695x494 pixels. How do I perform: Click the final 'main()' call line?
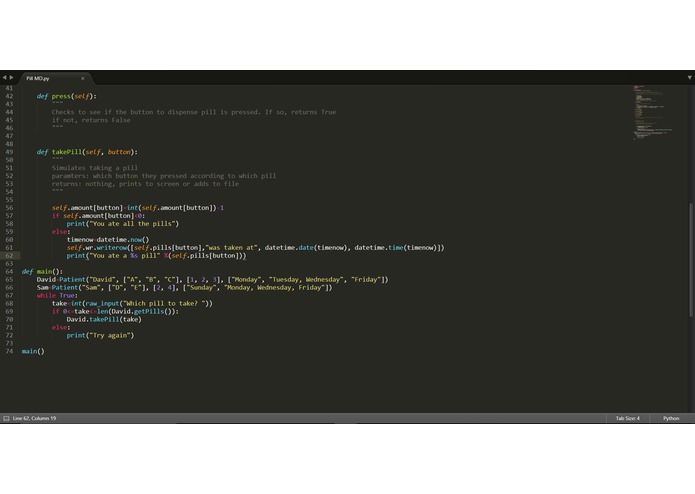coord(33,351)
